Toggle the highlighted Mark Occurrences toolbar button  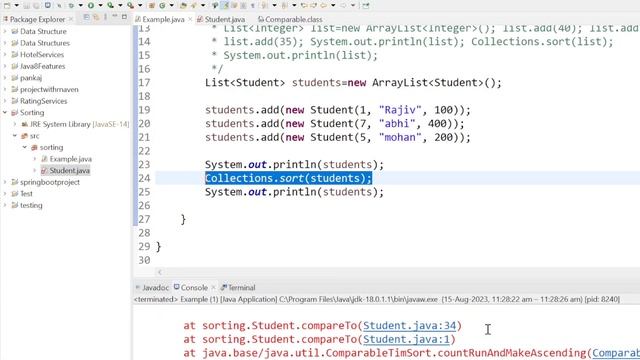click(x=225, y=5)
